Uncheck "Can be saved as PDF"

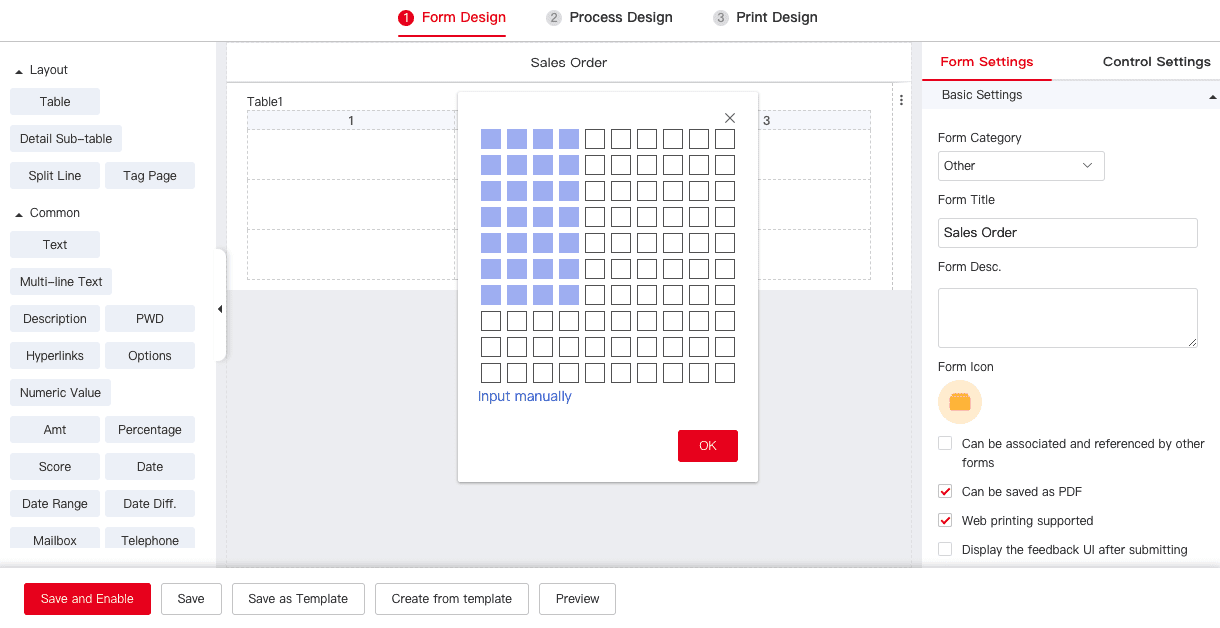click(x=944, y=491)
